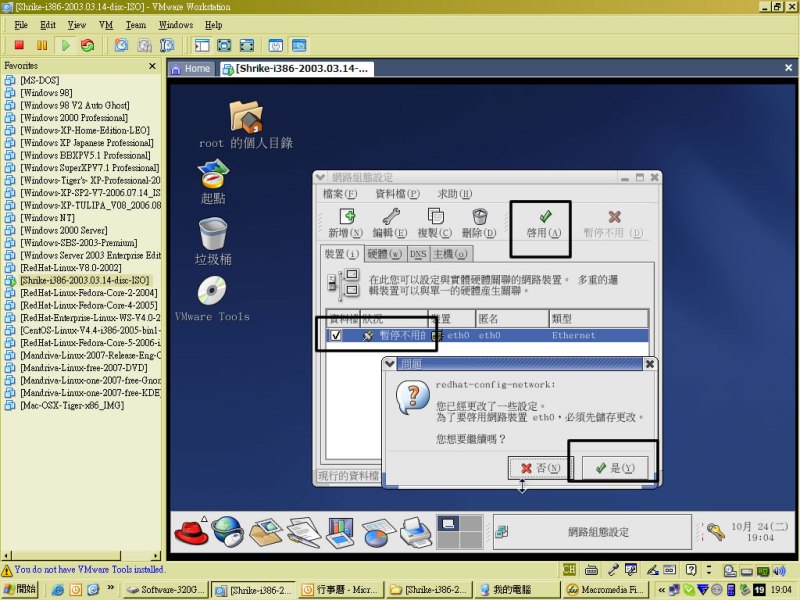Open the View menu in VMware
800x600 pixels.
[77, 25]
